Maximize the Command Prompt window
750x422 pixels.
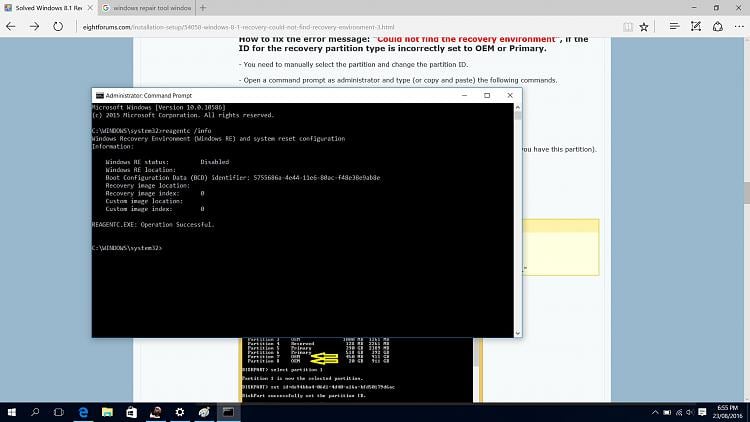(487, 95)
